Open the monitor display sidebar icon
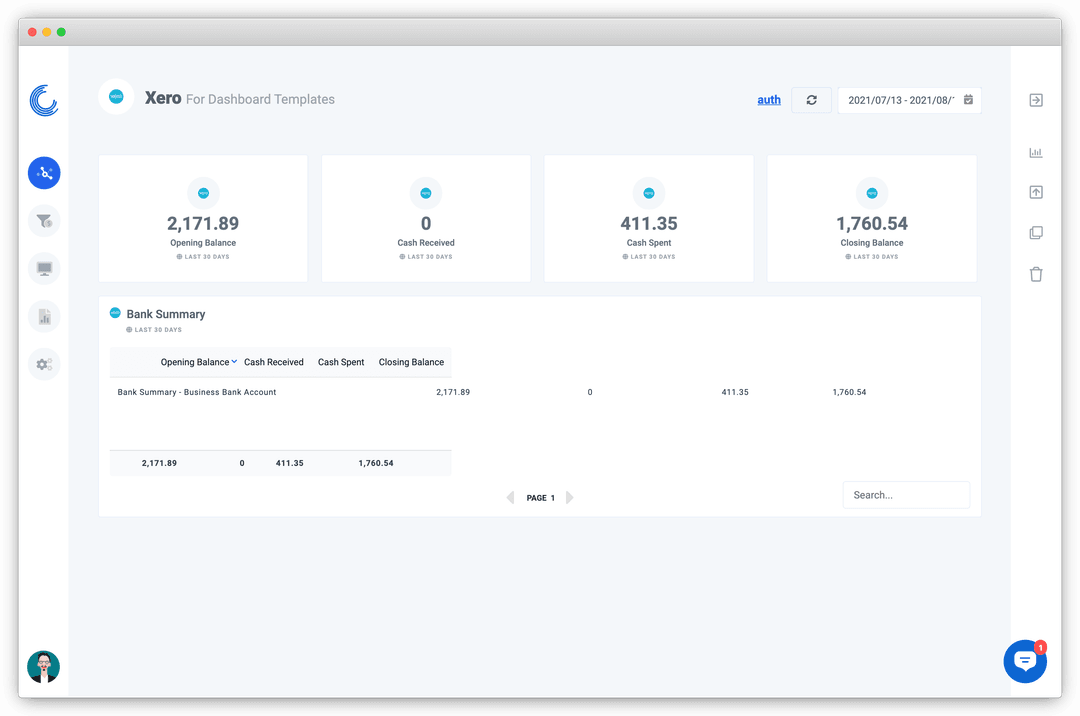This screenshot has height=716, width=1080. [x=44, y=268]
